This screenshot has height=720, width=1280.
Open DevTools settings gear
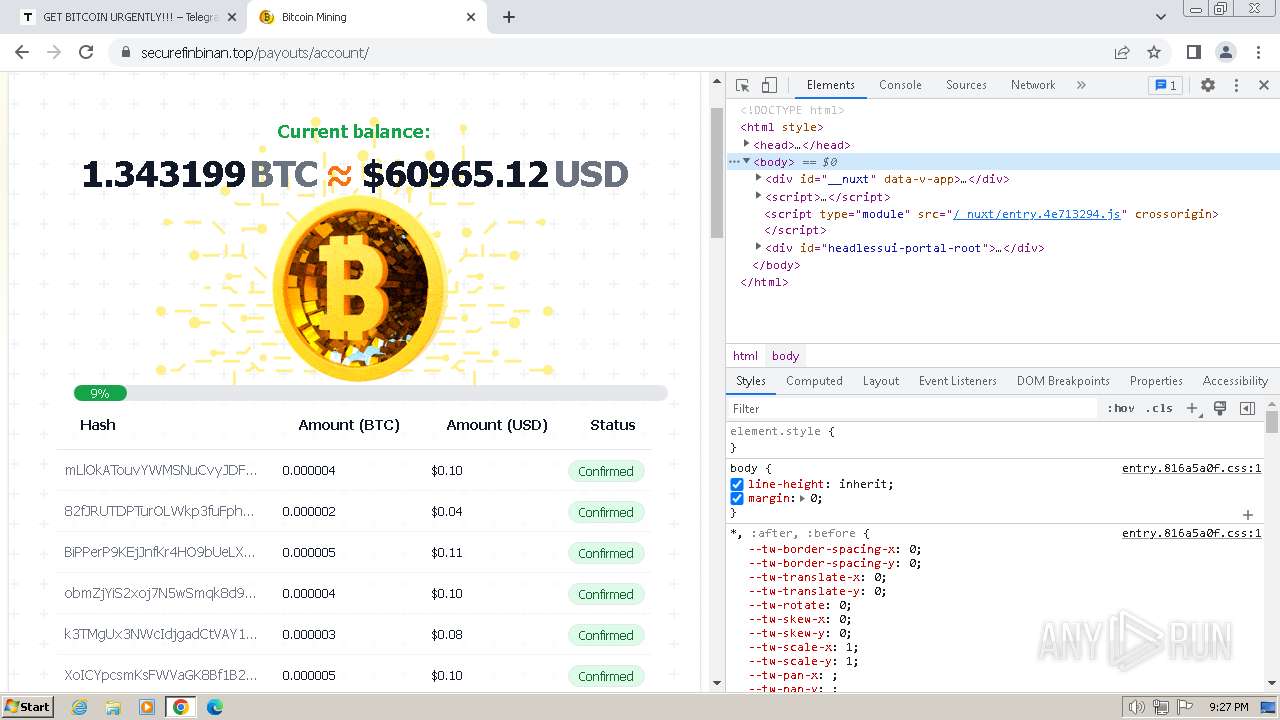tap(1208, 85)
